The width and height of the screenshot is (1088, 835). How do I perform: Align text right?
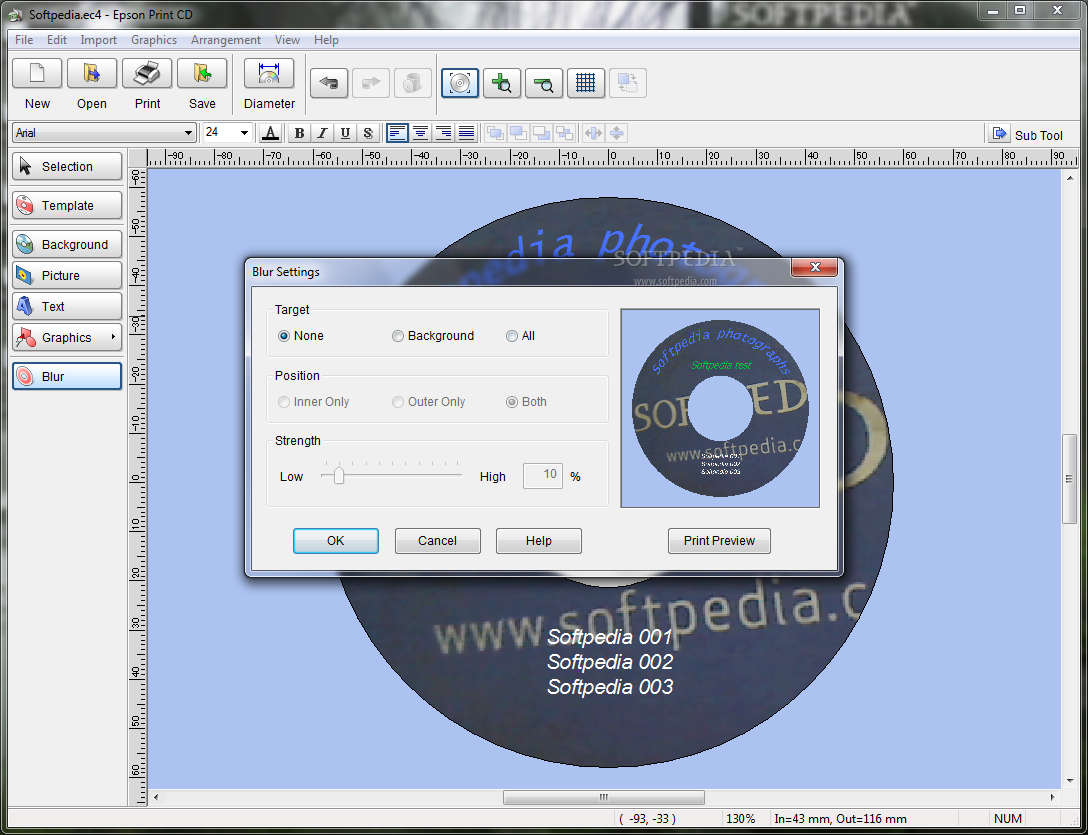(443, 133)
